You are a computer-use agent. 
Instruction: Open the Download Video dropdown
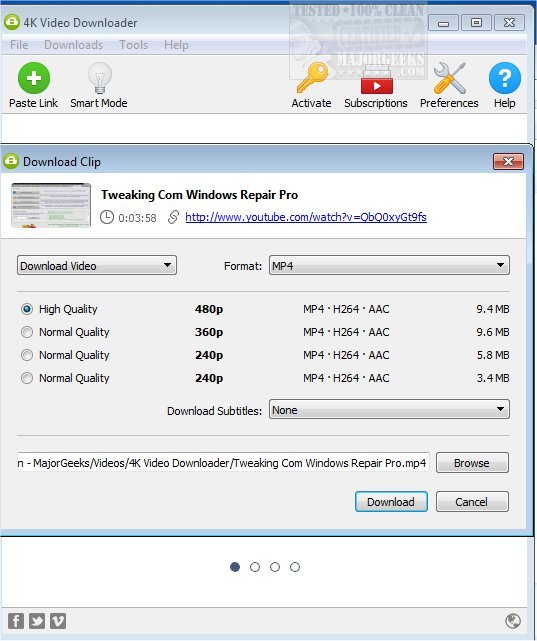97,265
